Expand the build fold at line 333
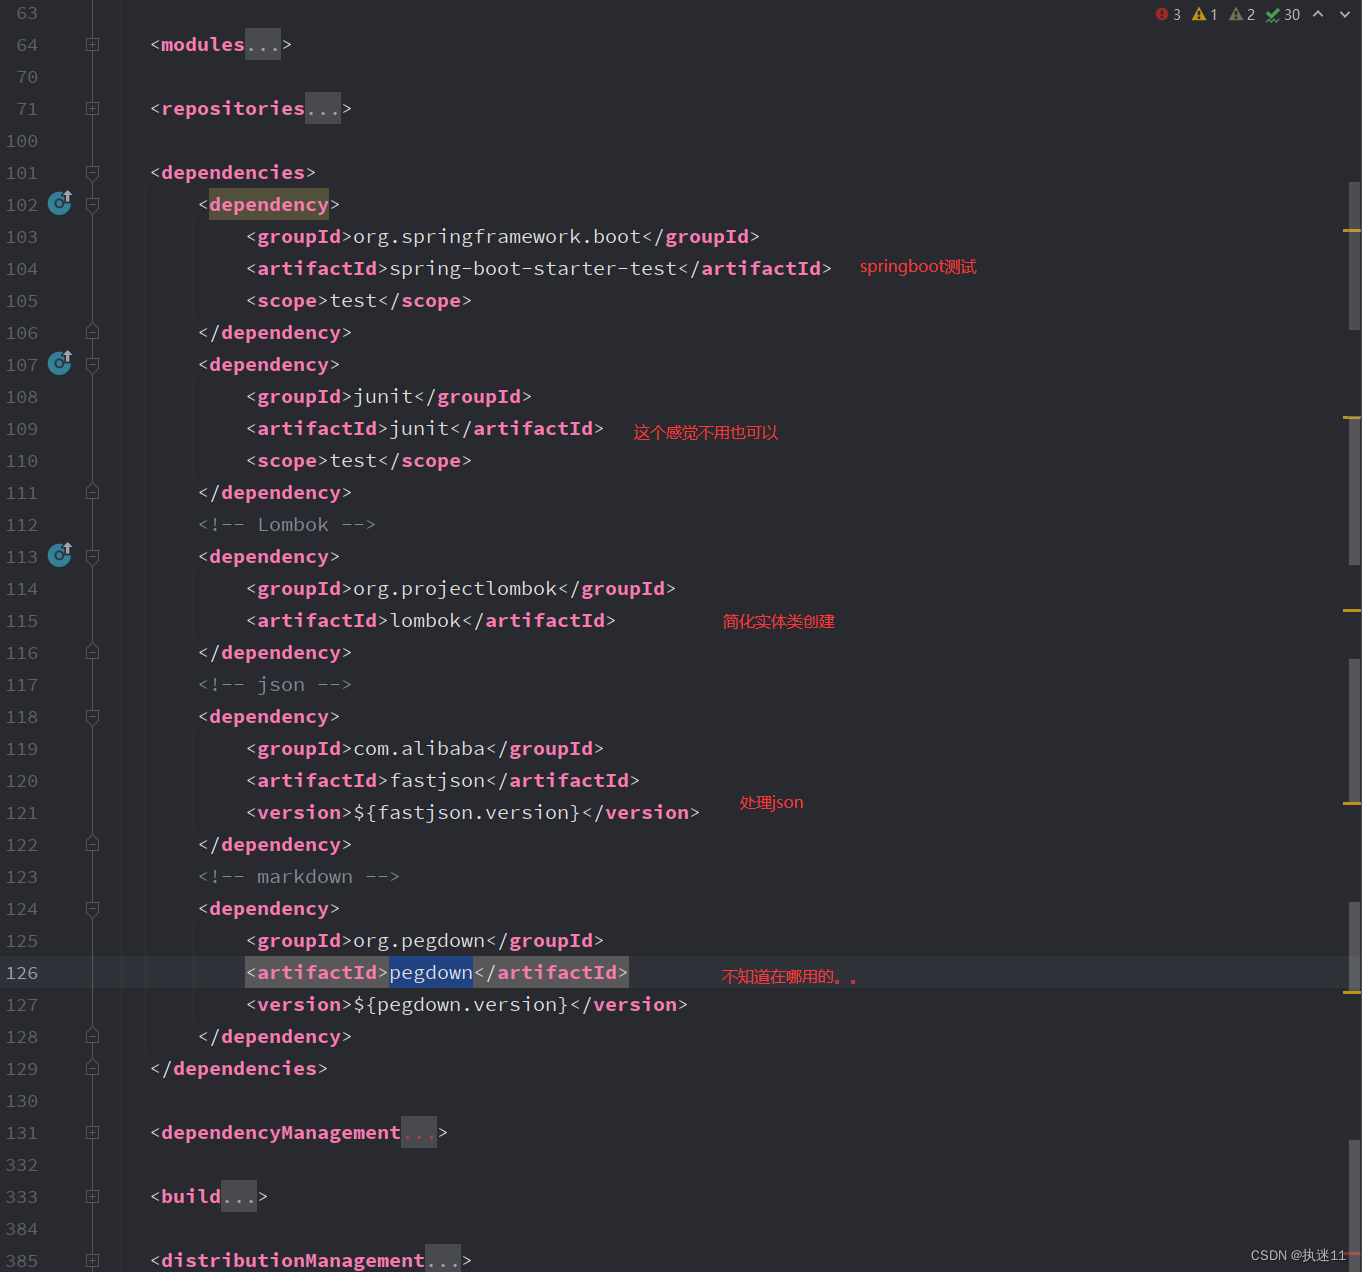The width and height of the screenshot is (1362, 1272). (92, 1196)
